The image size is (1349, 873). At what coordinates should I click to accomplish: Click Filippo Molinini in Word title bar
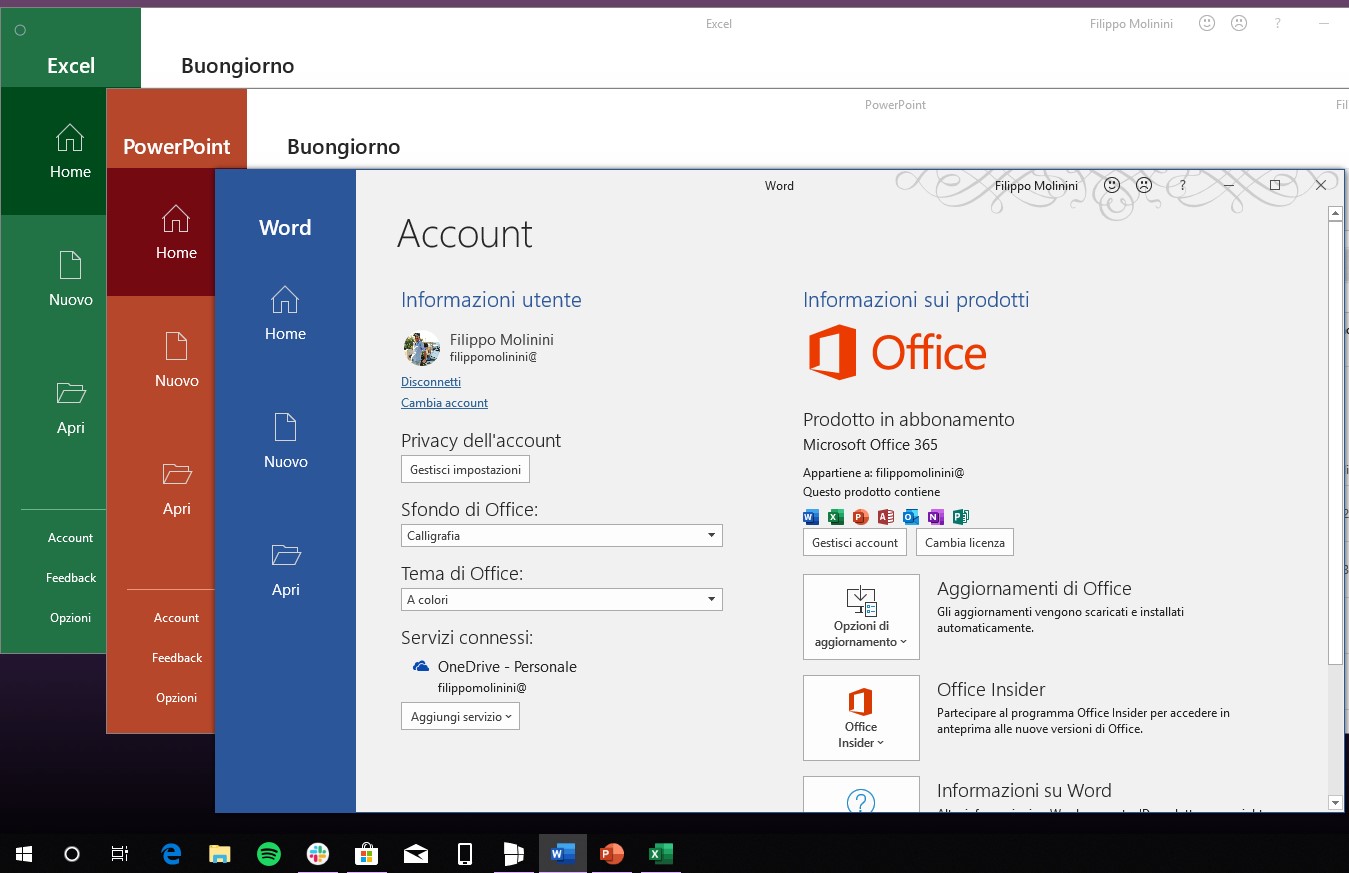(x=1036, y=186)
